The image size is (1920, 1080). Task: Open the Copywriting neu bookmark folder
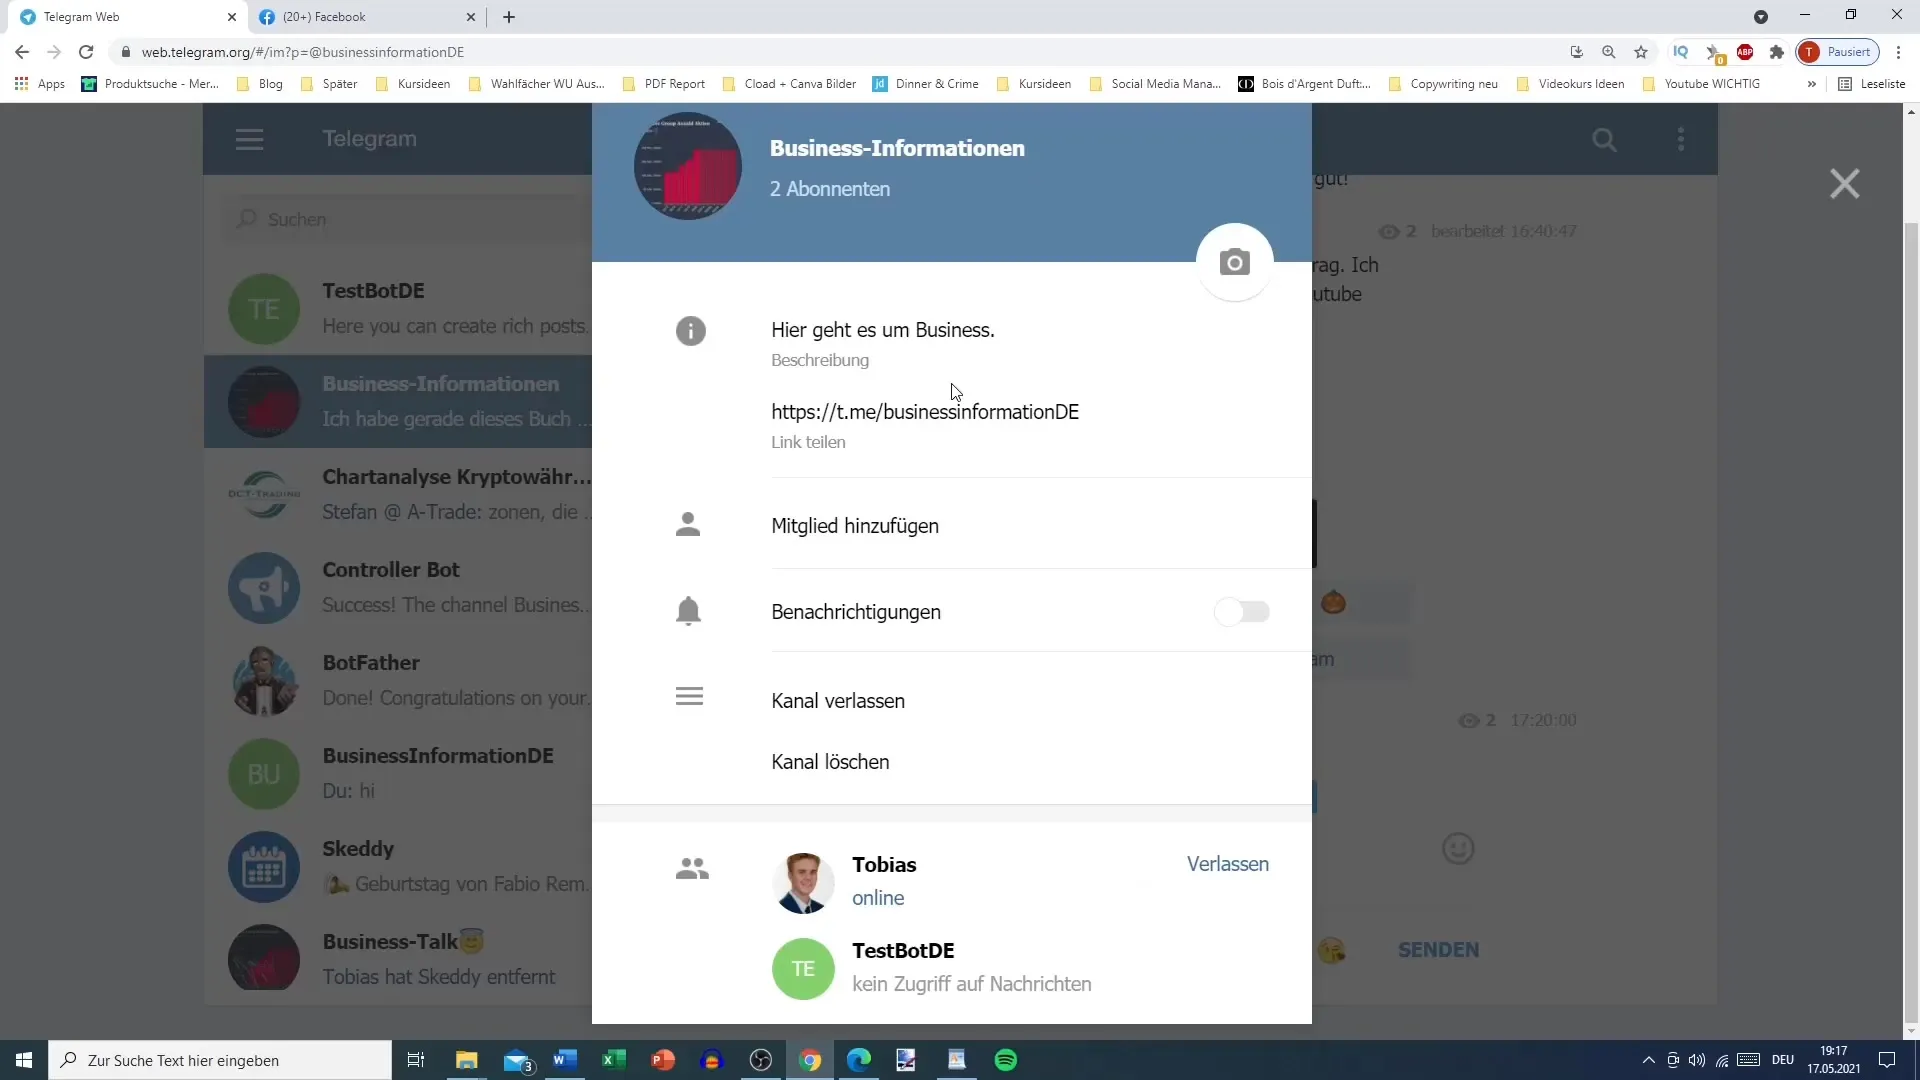(x=1443, y=84)
